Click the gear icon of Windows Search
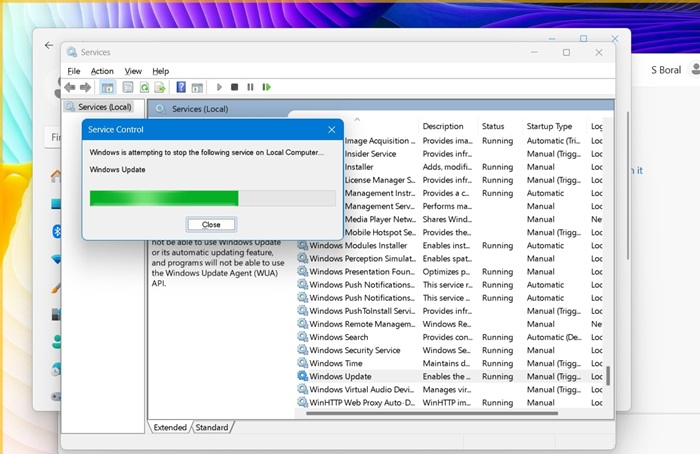 303,337
